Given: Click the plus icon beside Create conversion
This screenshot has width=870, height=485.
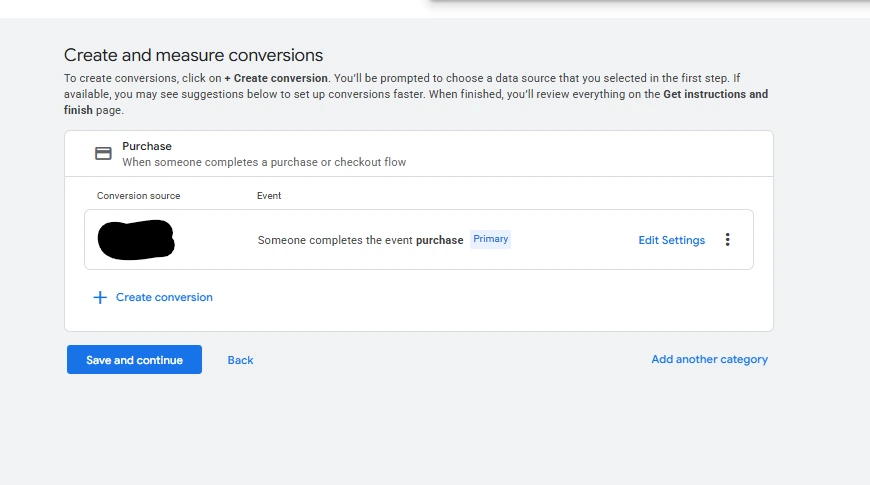Looking at the screenshot, I should click(99, 297).
